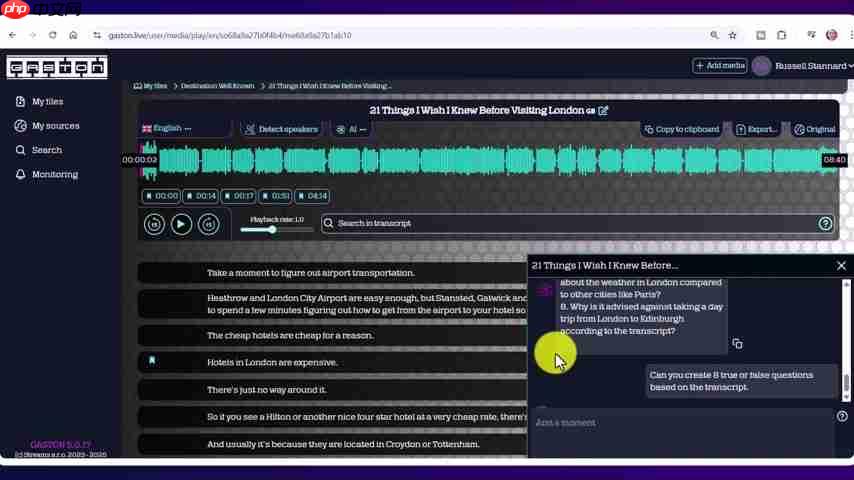
Task: Click the site info icon in address bar
Action: [x=97, y=35]
